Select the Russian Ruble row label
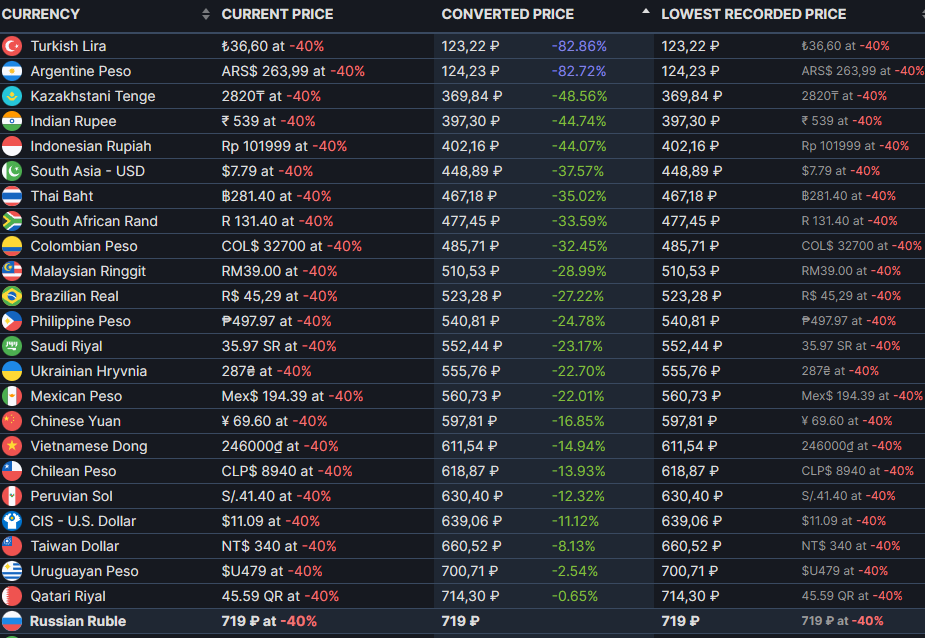This screenshot has height=638, width=925. (x=78, y=621)
